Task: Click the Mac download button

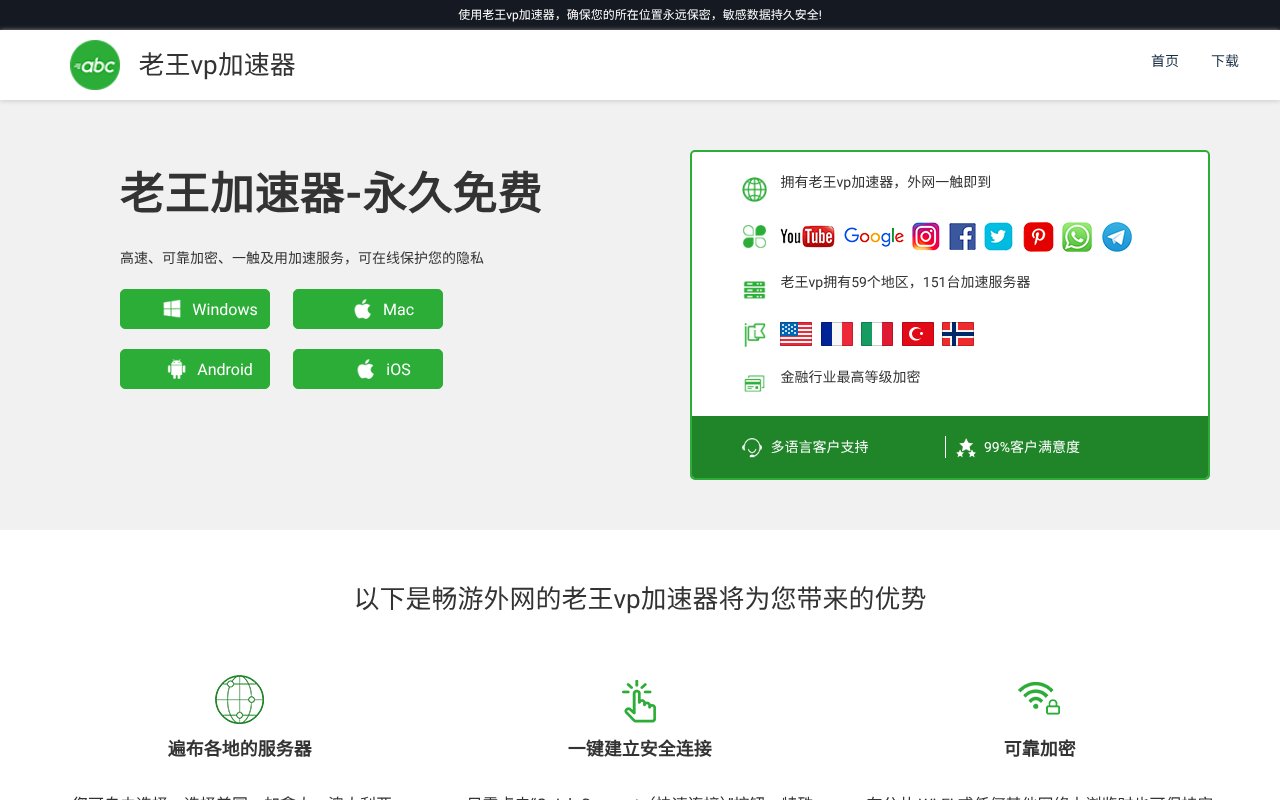Action: 367,309
